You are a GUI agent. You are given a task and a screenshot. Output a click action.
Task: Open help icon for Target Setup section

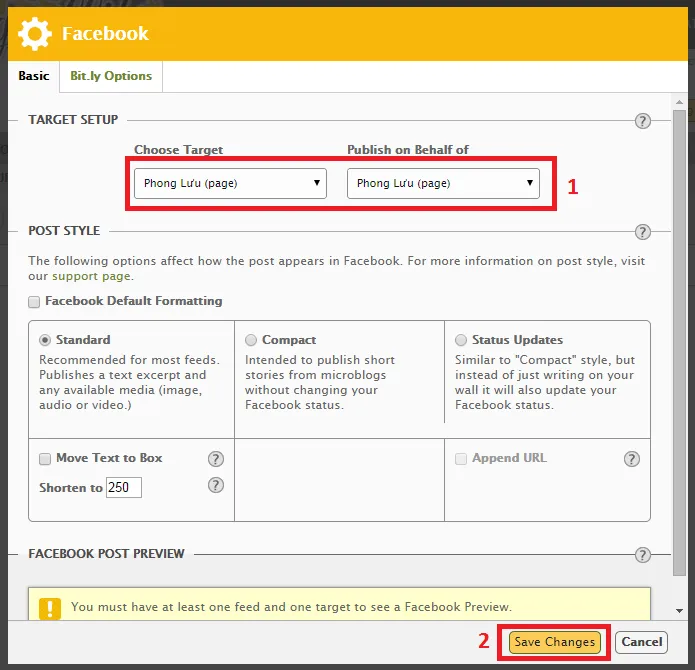pyautogui.click(x=643, y=121)
